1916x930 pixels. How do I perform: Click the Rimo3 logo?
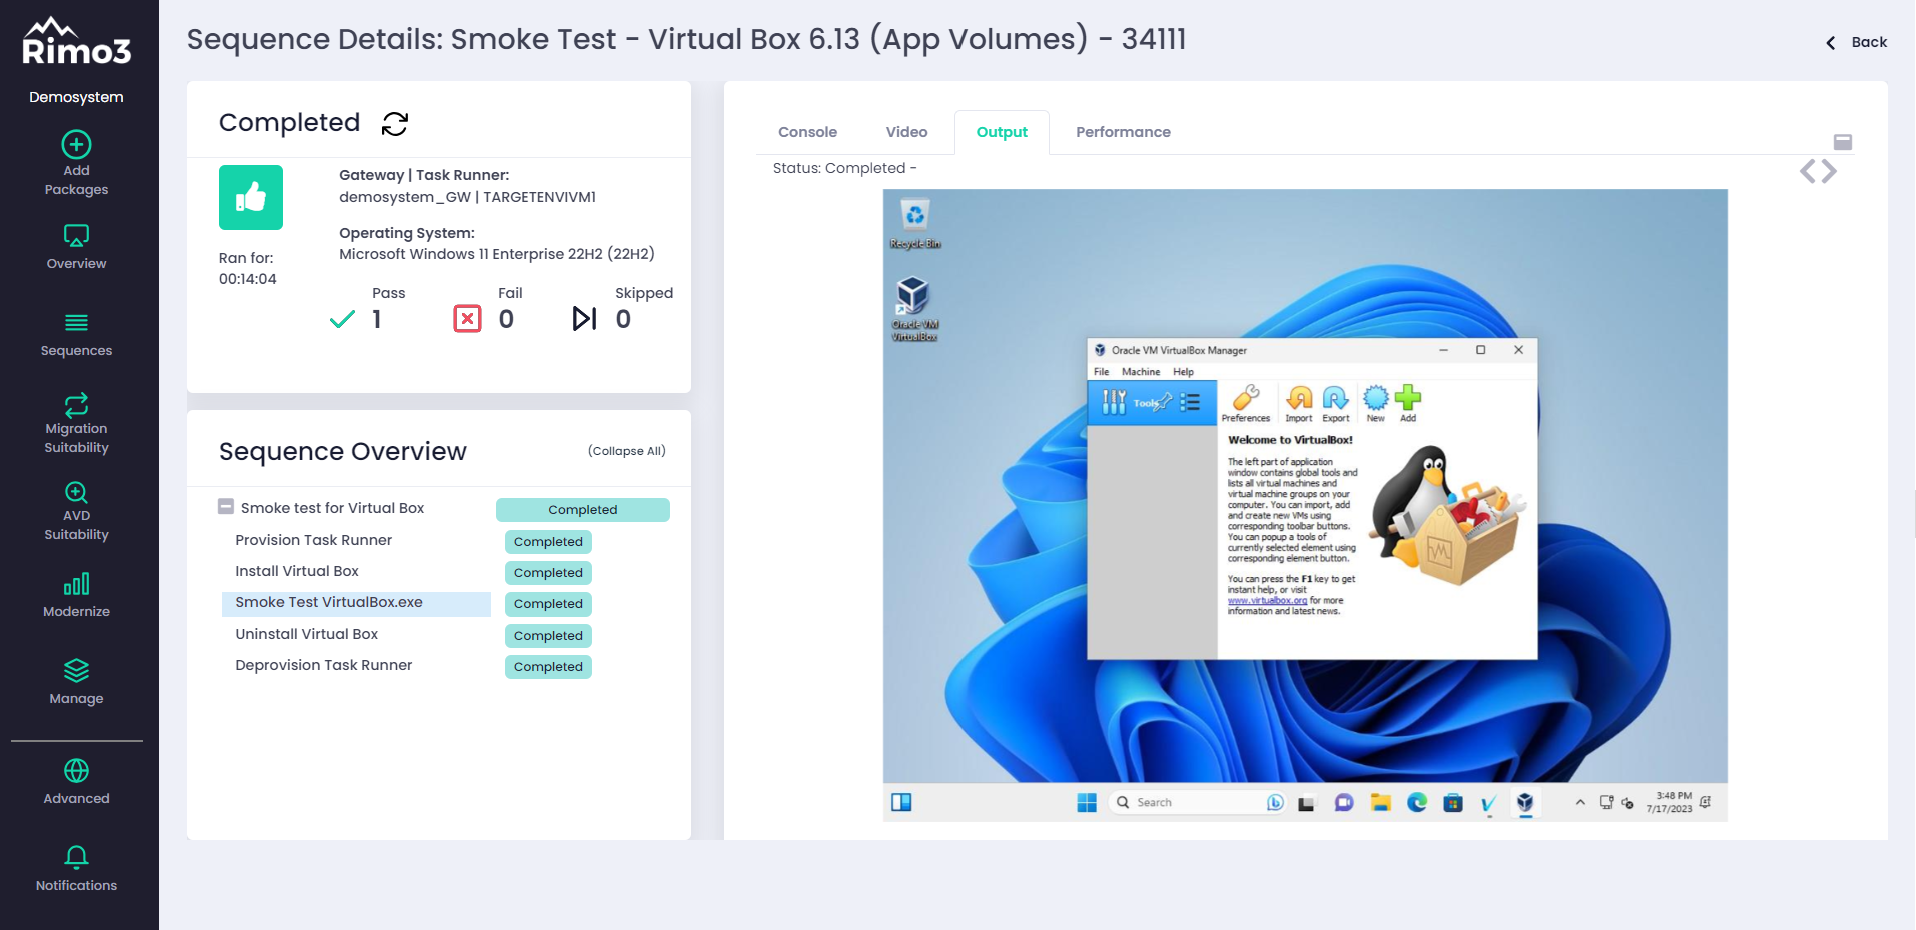click(x=77, y=42)
